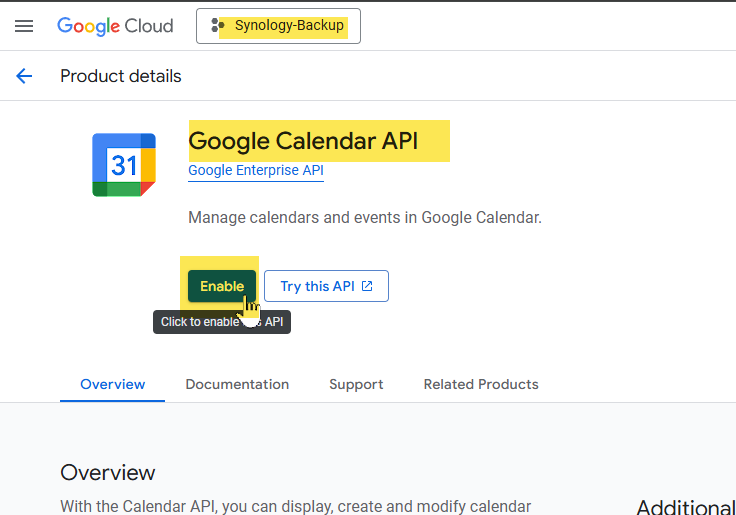Switch to the Documentation tab
This screenshot has height=515, width=736.
[237, 384]
